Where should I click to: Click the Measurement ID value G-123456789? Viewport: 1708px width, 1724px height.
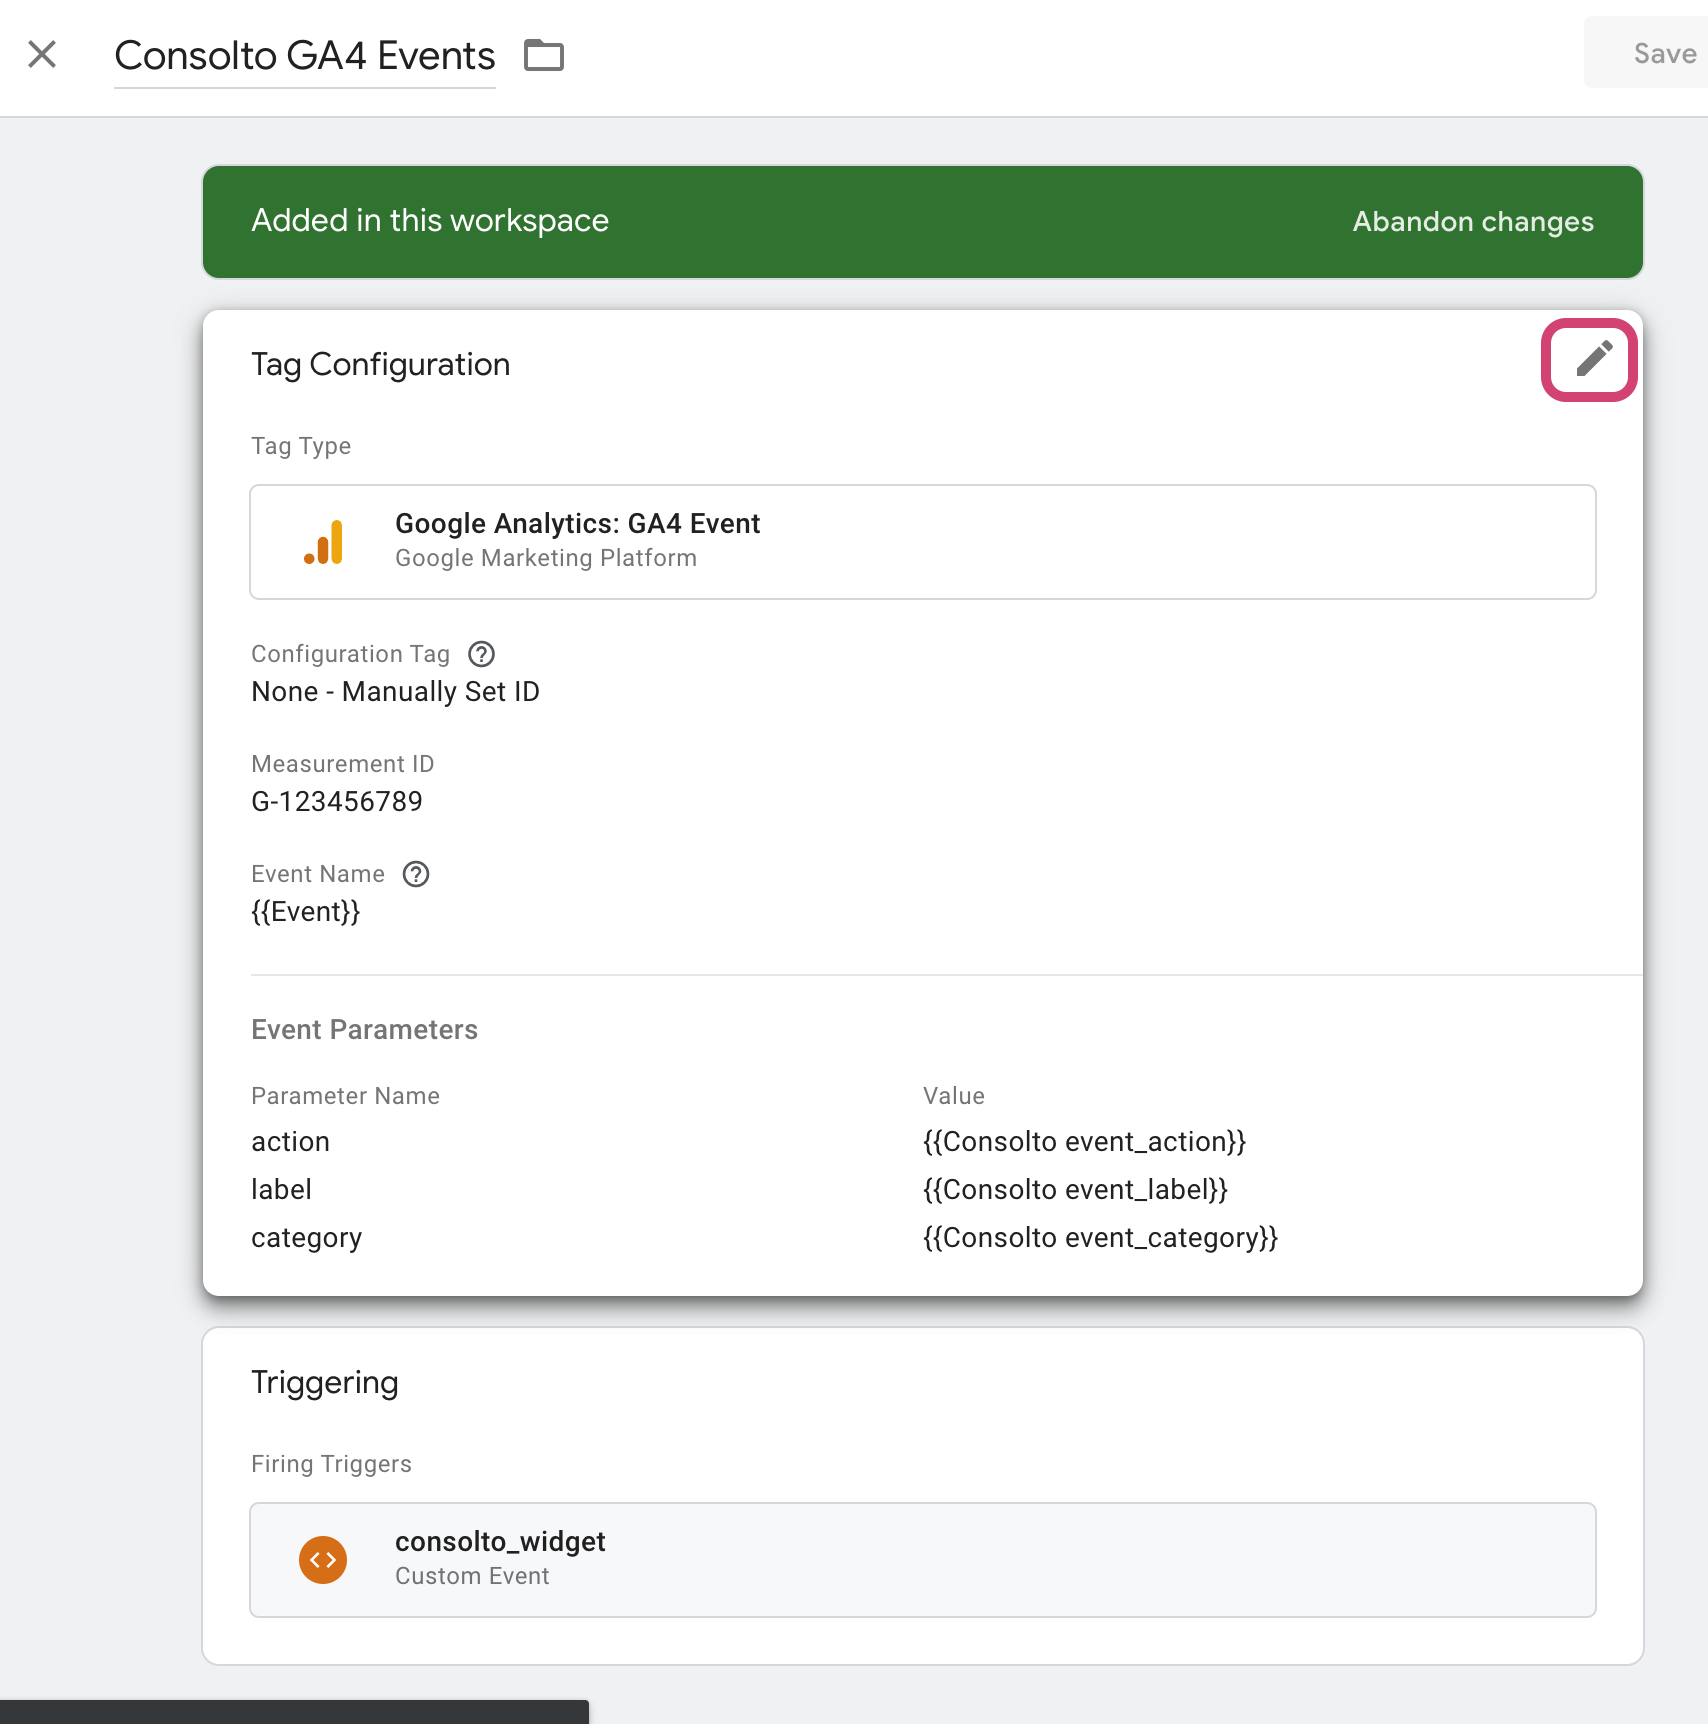tap(337, 802)
